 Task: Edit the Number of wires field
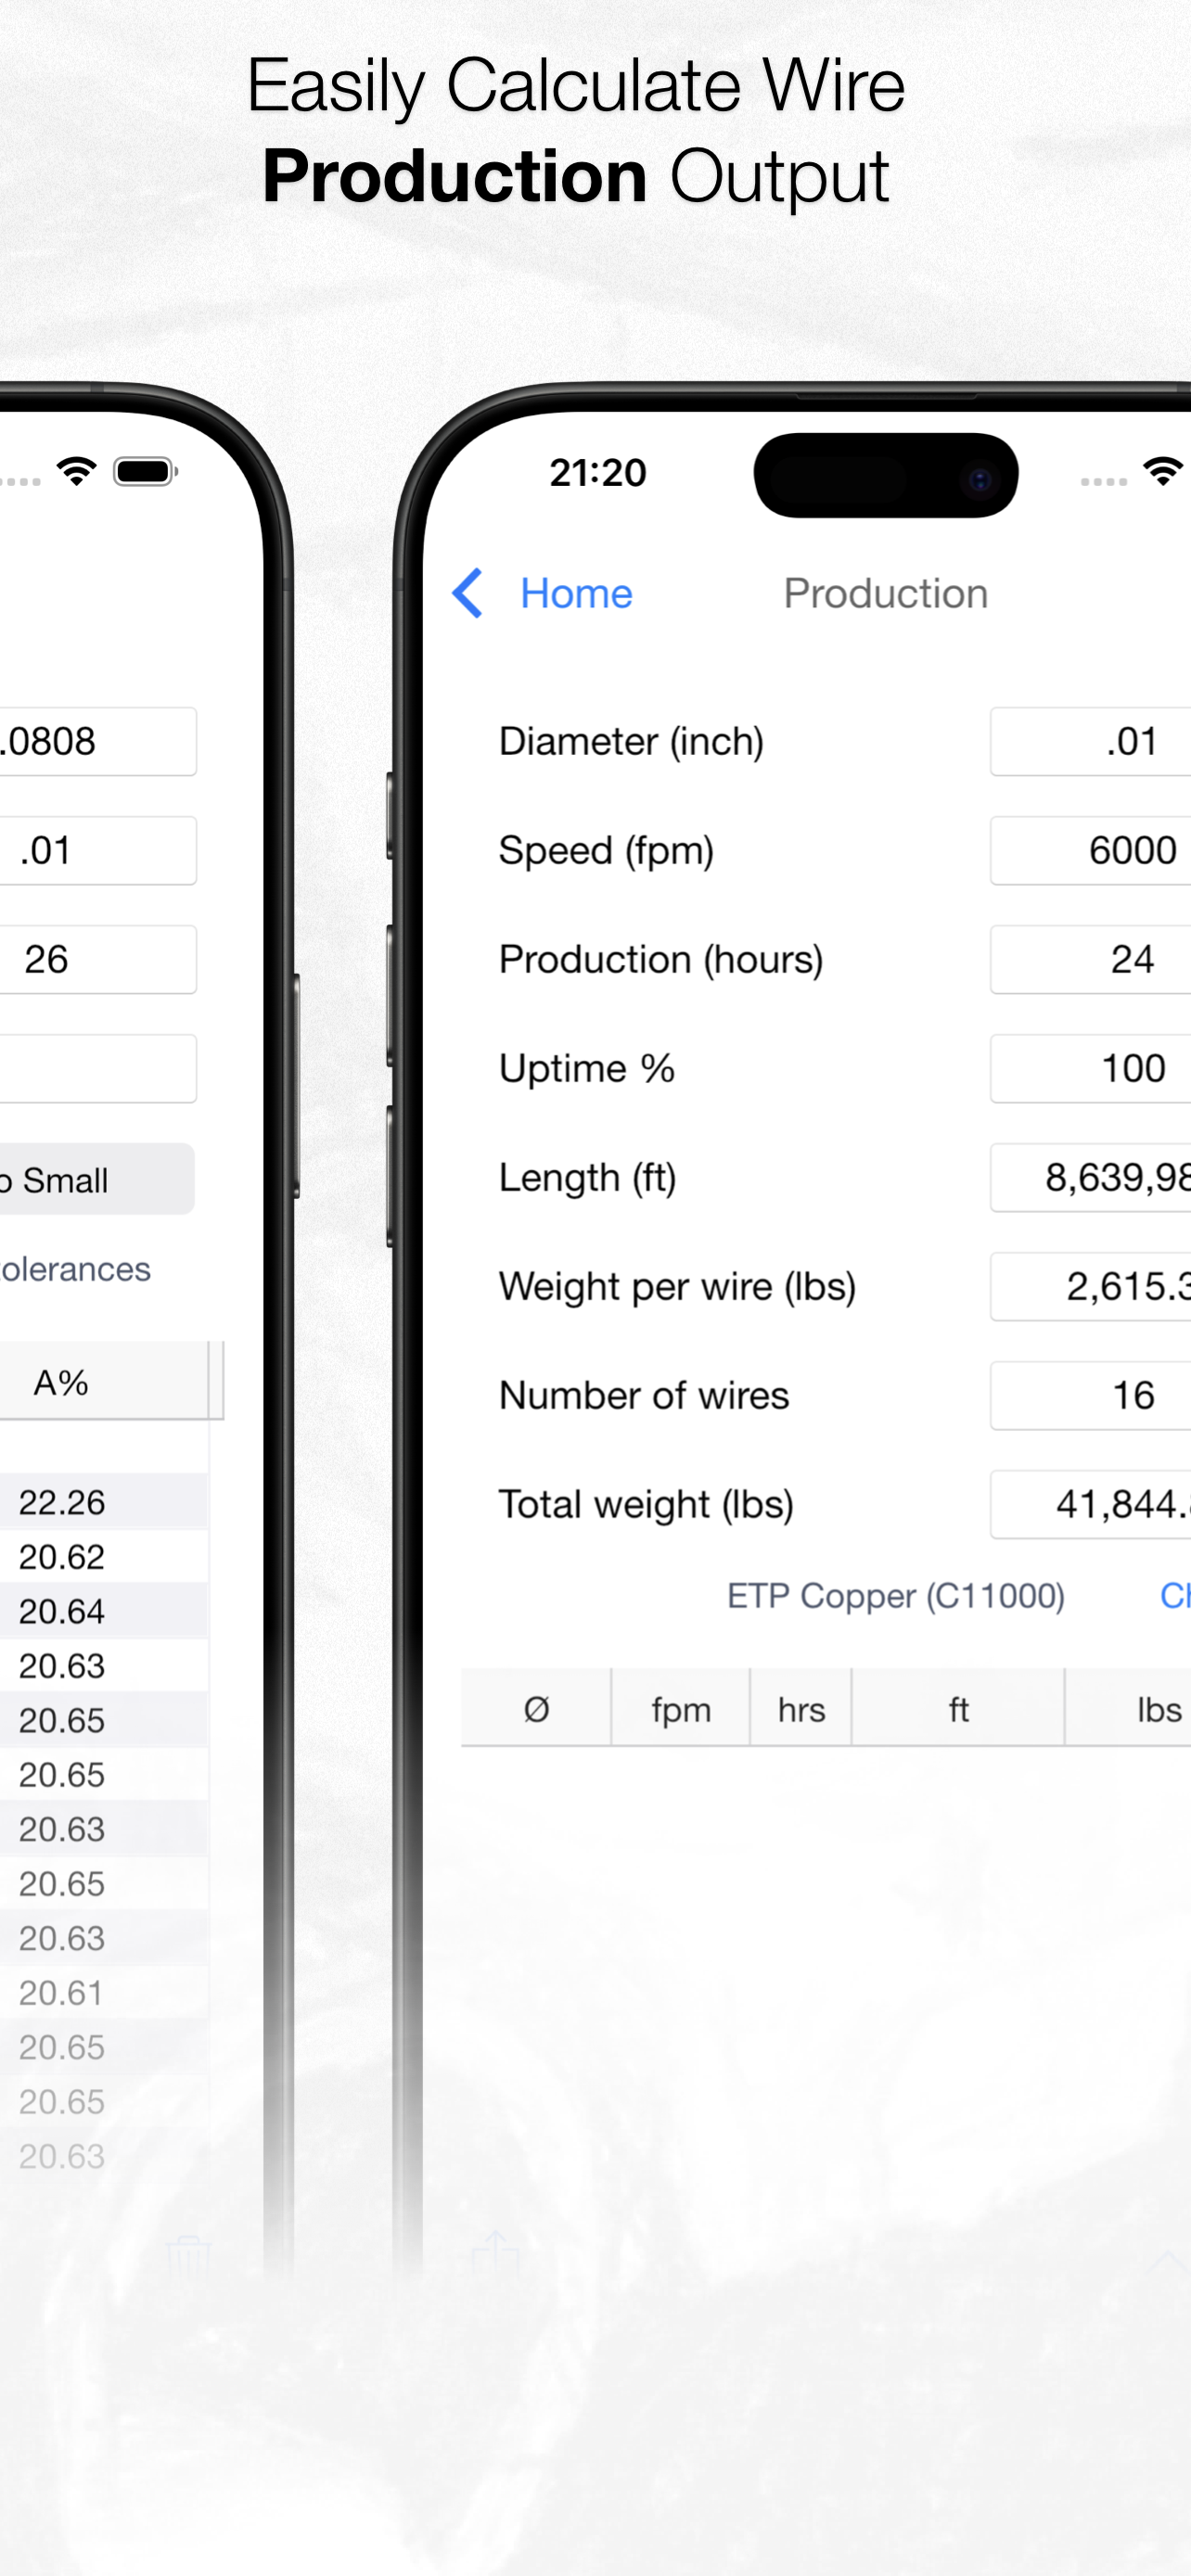point(1090,1396)
